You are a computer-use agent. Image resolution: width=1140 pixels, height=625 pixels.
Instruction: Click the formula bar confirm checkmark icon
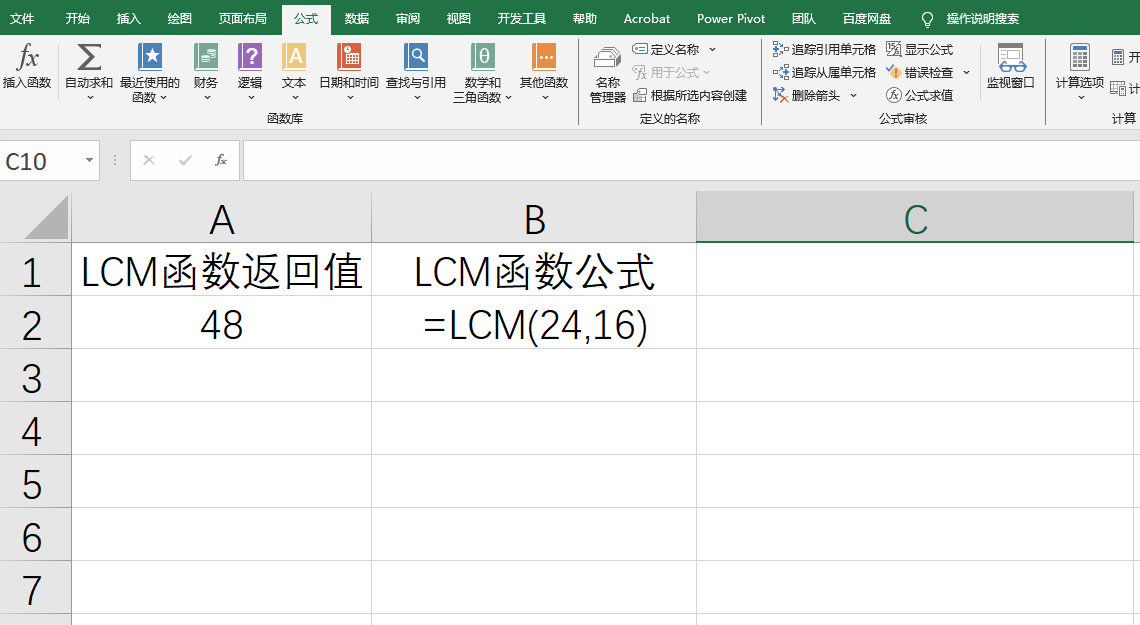[x=185, y=160]
